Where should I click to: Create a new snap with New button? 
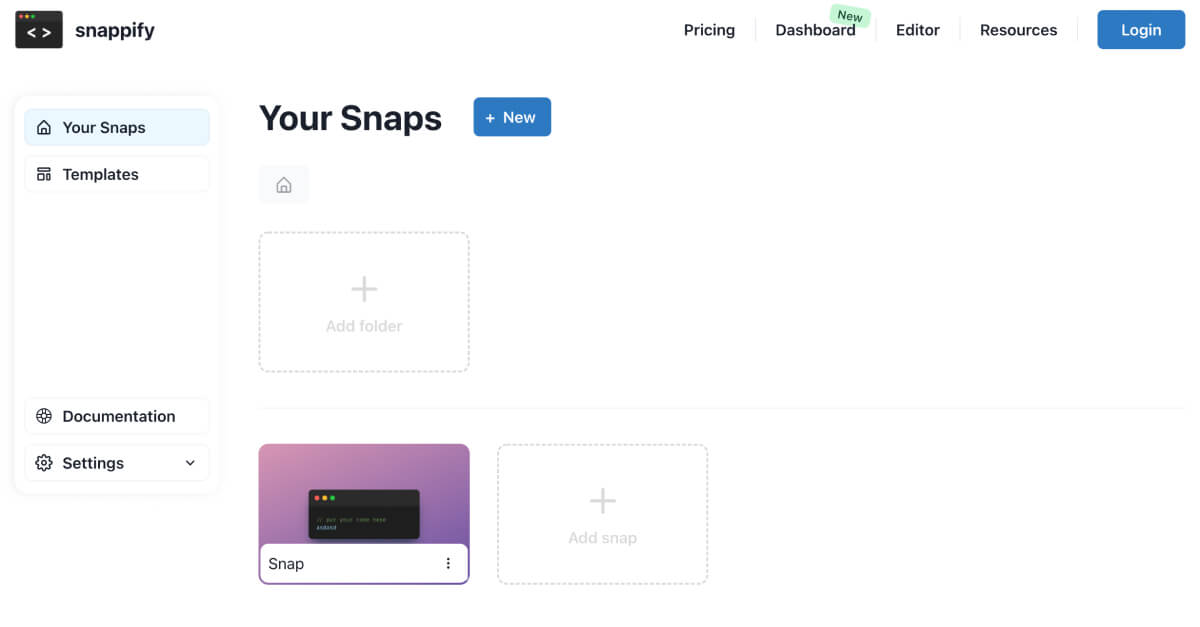coord(512,117)
